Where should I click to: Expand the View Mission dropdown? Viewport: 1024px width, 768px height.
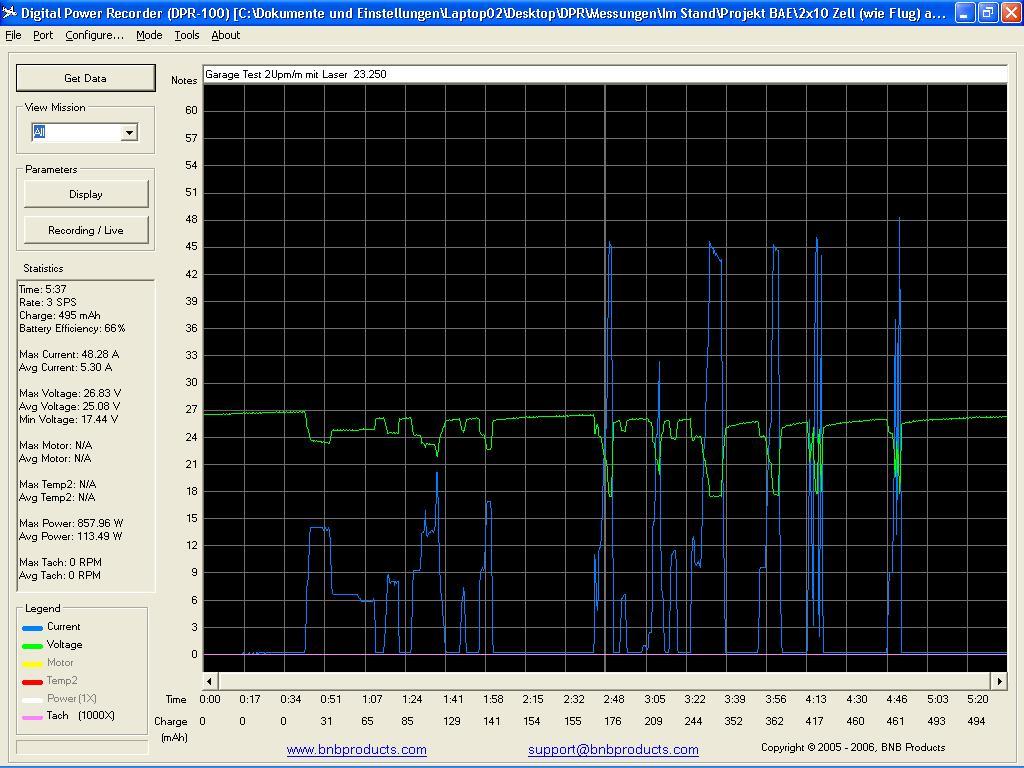(129, 133)
